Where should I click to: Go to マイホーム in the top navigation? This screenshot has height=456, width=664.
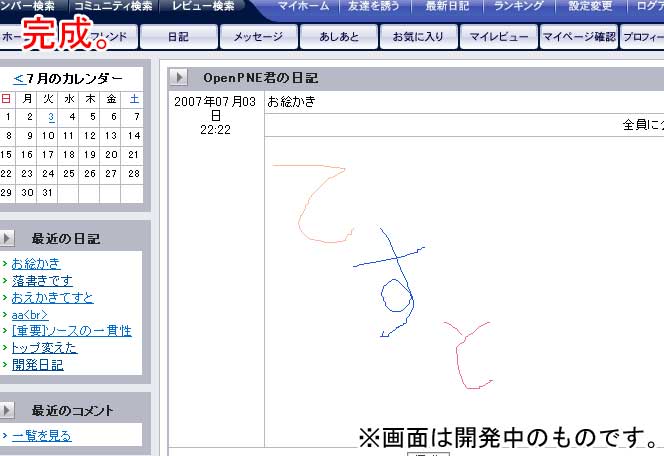tap(302, 6)
